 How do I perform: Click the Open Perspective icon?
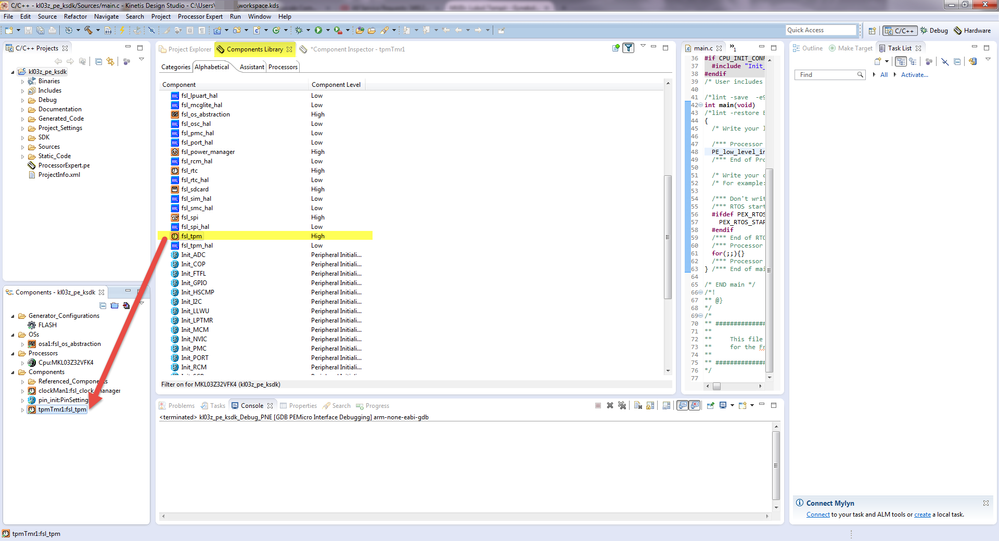click(872, 30)
